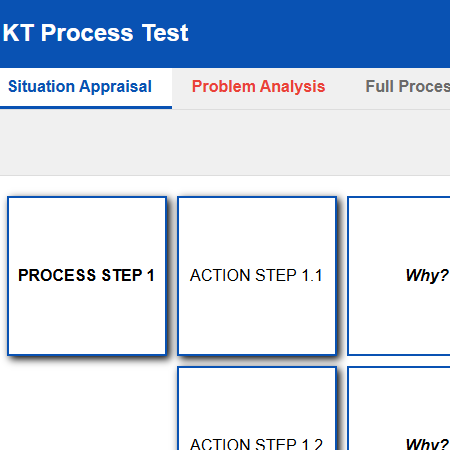This screenshot has height=450, width=450.
Task: Click the blue header bar beside the title
Action: tap(317, 33)
